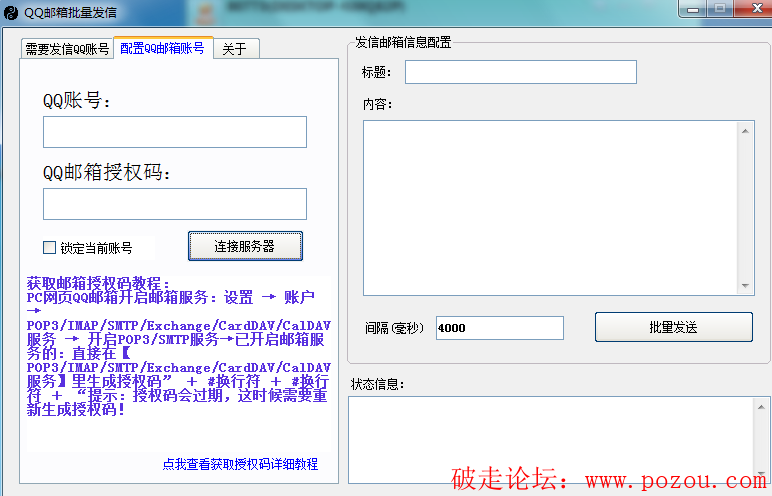
Task: Click the 标题 text field
Action: point(520,72)
